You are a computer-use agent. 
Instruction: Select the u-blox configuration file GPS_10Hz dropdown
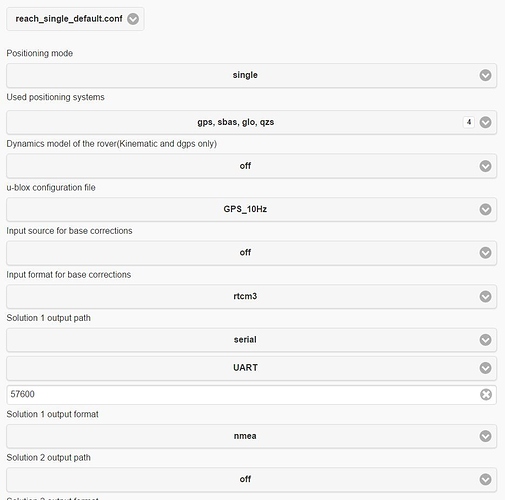[251, 209]
